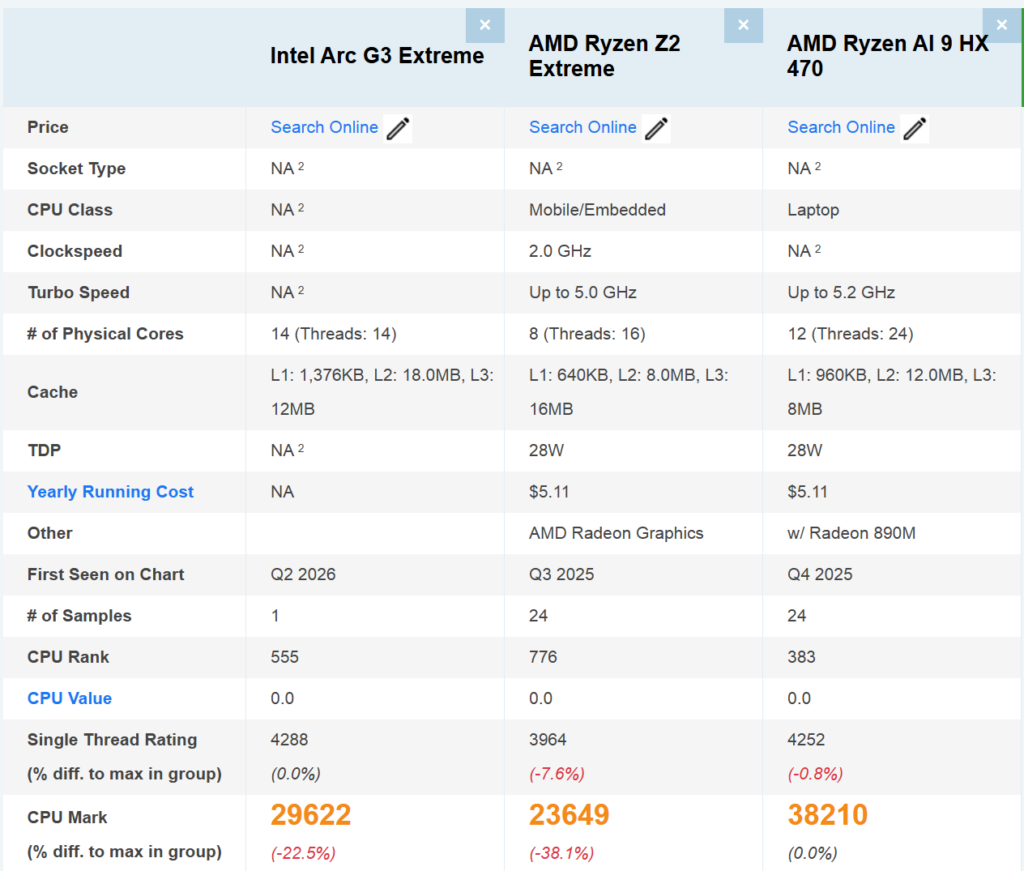The width and height of the screenshot is (1024, 871).
Task: Remove Intel Arc G3 Extreme from comparison
Action: (485, 25)
